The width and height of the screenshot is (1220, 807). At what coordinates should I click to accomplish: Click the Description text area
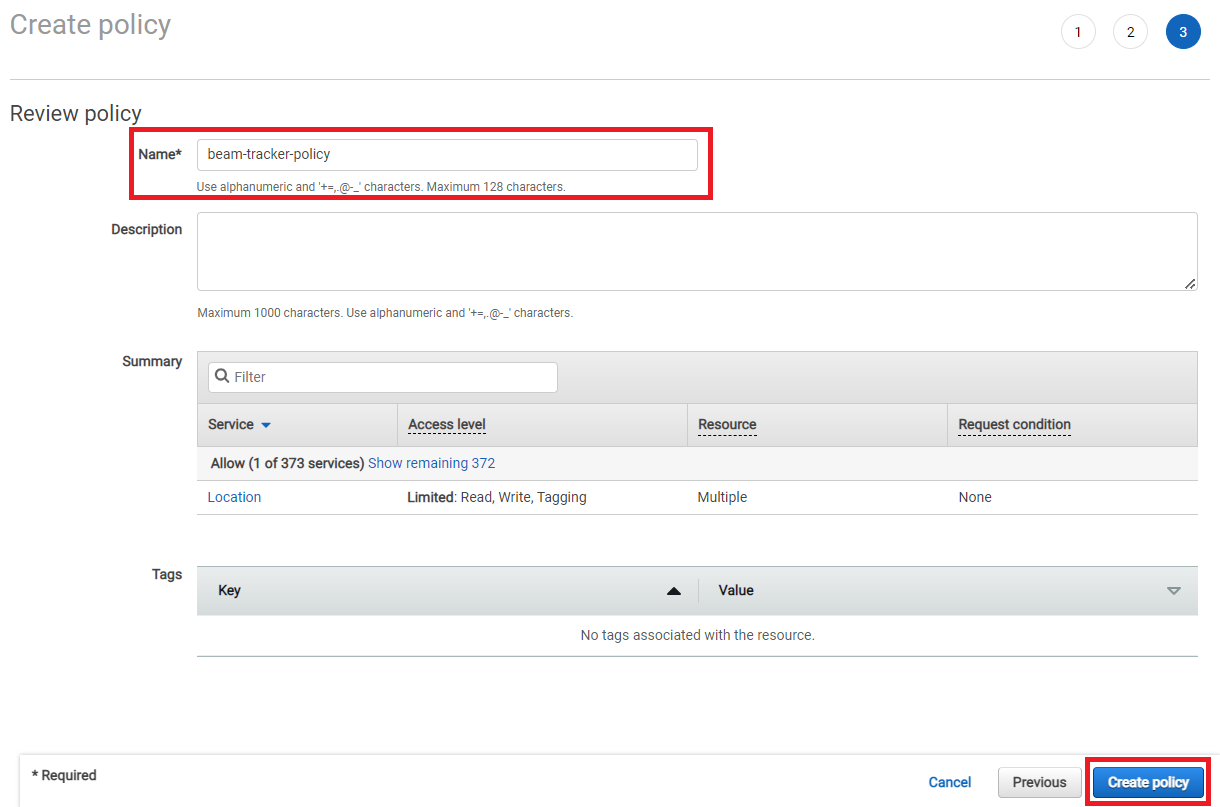(x=697, y=250)
